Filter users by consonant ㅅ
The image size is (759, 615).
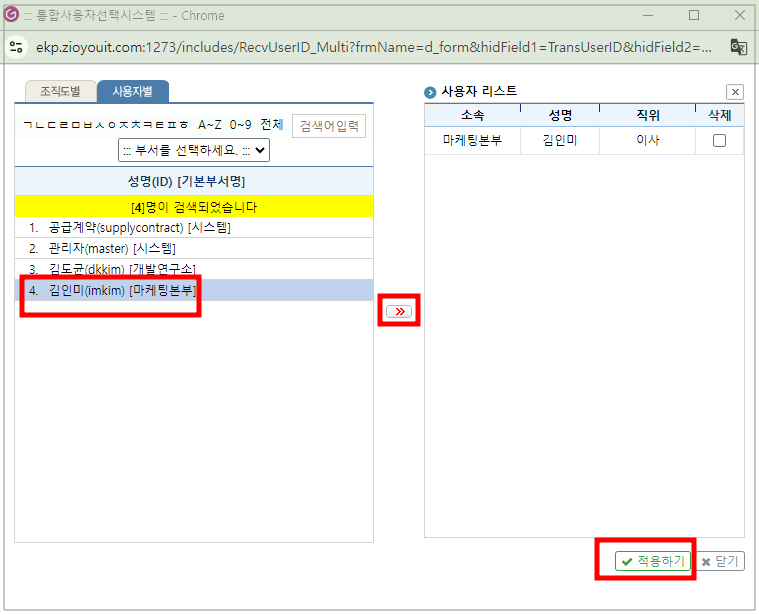tap(100, 125)
